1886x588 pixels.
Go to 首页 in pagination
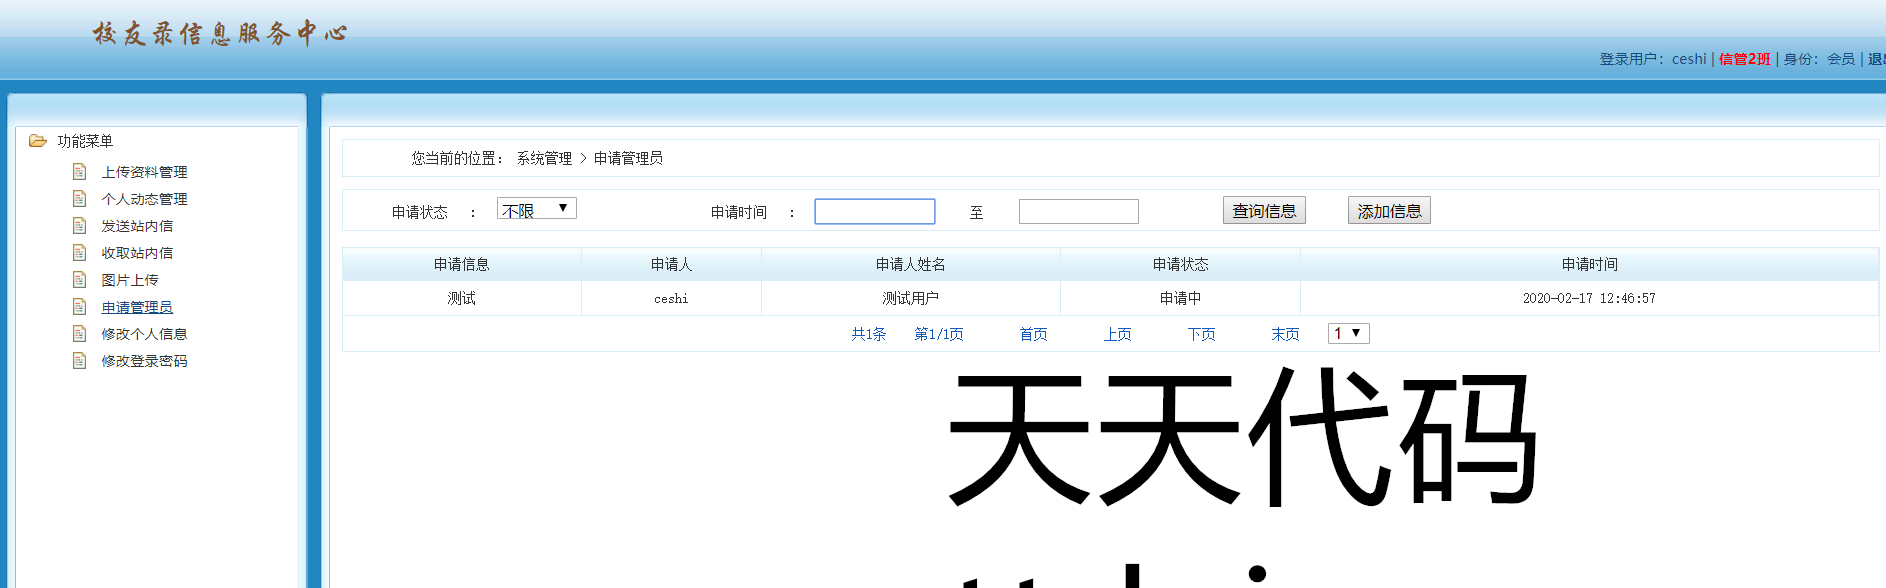[x=1033, y=334]
